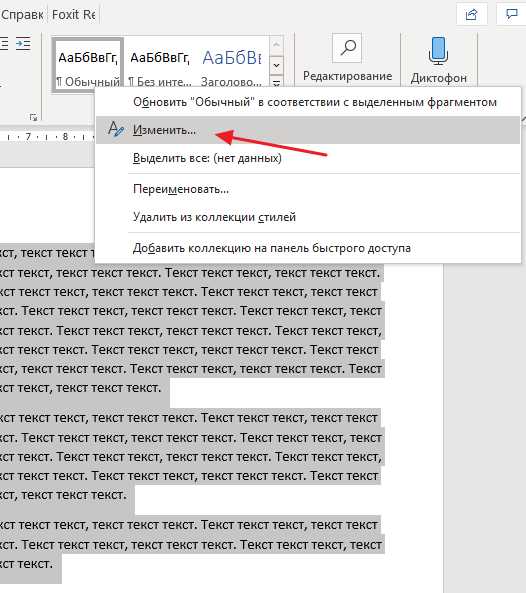Screen dimensions: 526x593
Task: Expand the full styles gallery
Action: coord(276,82)
